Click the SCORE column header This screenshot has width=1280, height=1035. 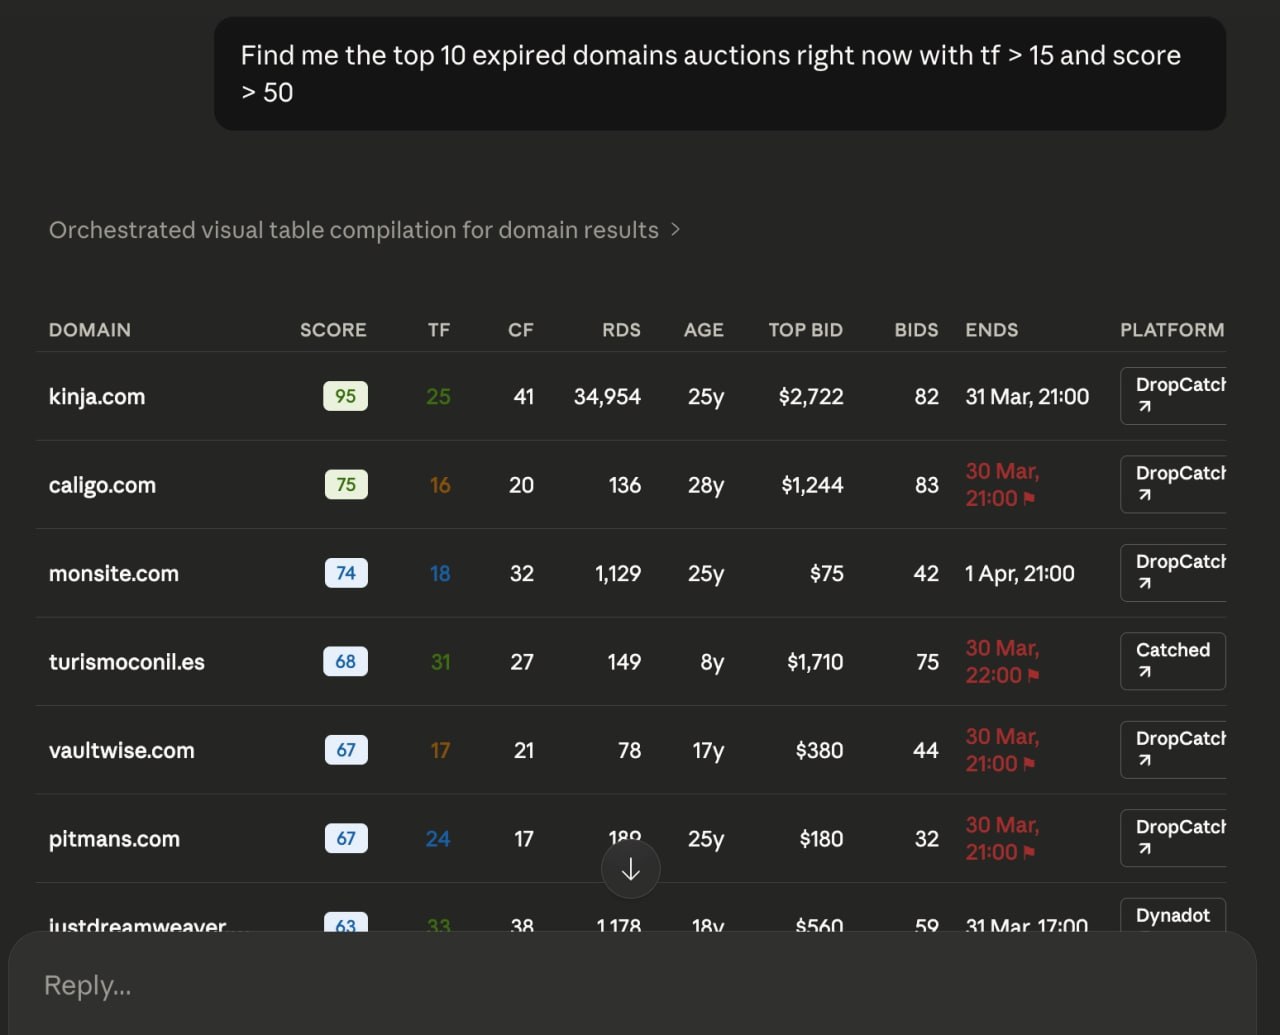pyautogui.click(x=333, y=330)
